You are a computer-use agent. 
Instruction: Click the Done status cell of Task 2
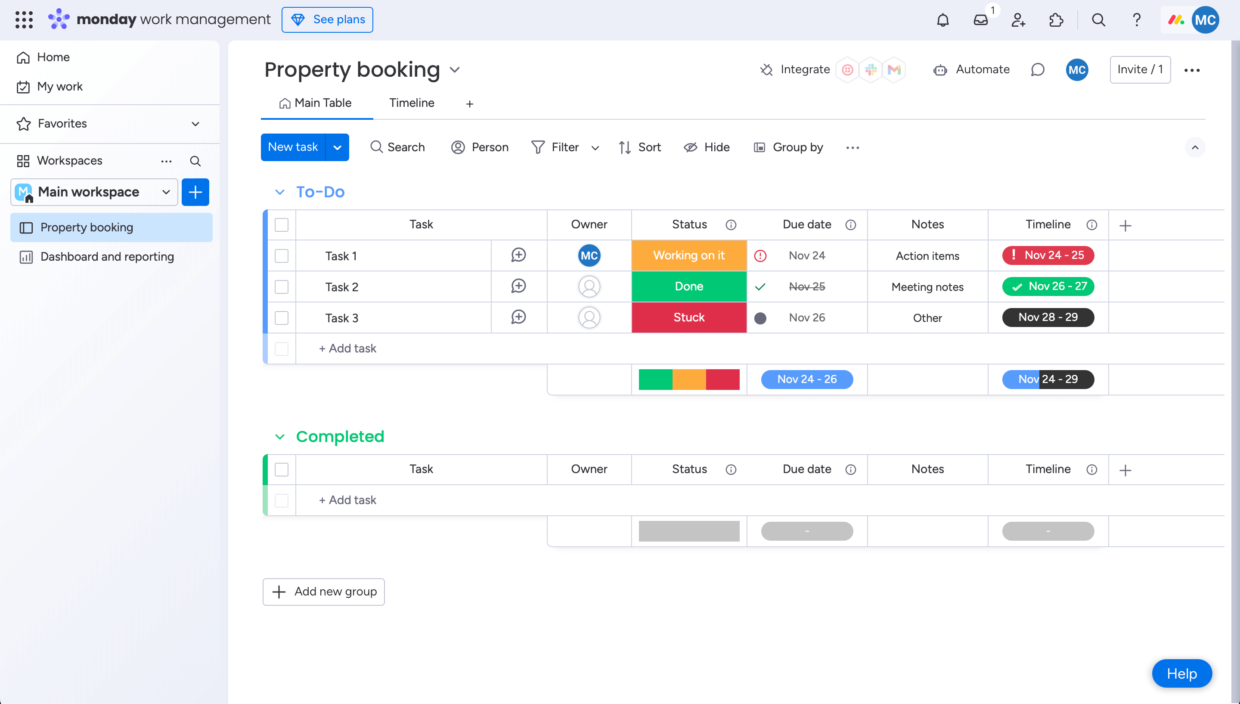pyautogui.click(x=688, y=286)
